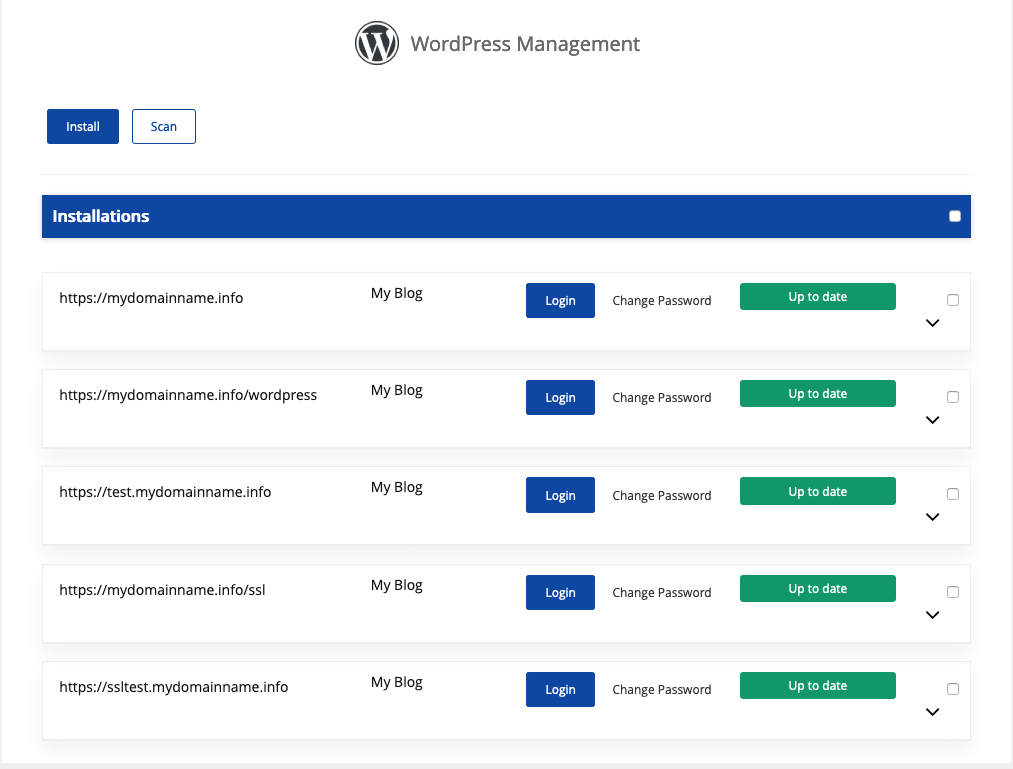Change Password for mydomainname.info/wordpress
This screenshot has width=1013, height=769.
click(x=661, y=398)
